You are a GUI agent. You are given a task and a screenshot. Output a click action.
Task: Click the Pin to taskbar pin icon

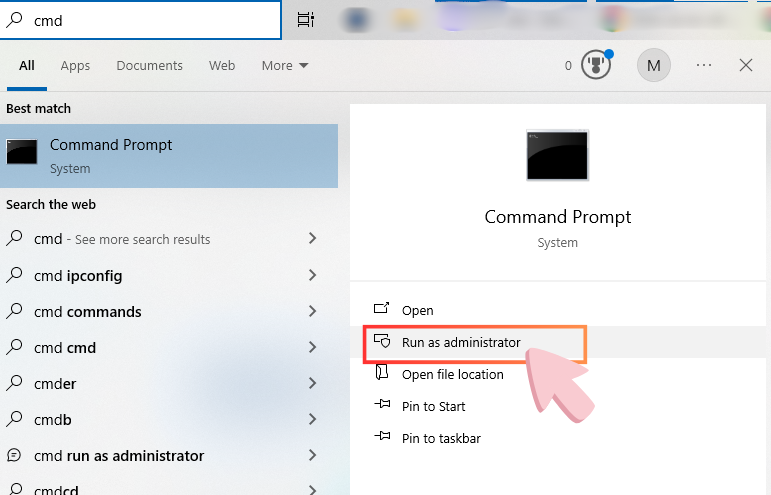381,438
